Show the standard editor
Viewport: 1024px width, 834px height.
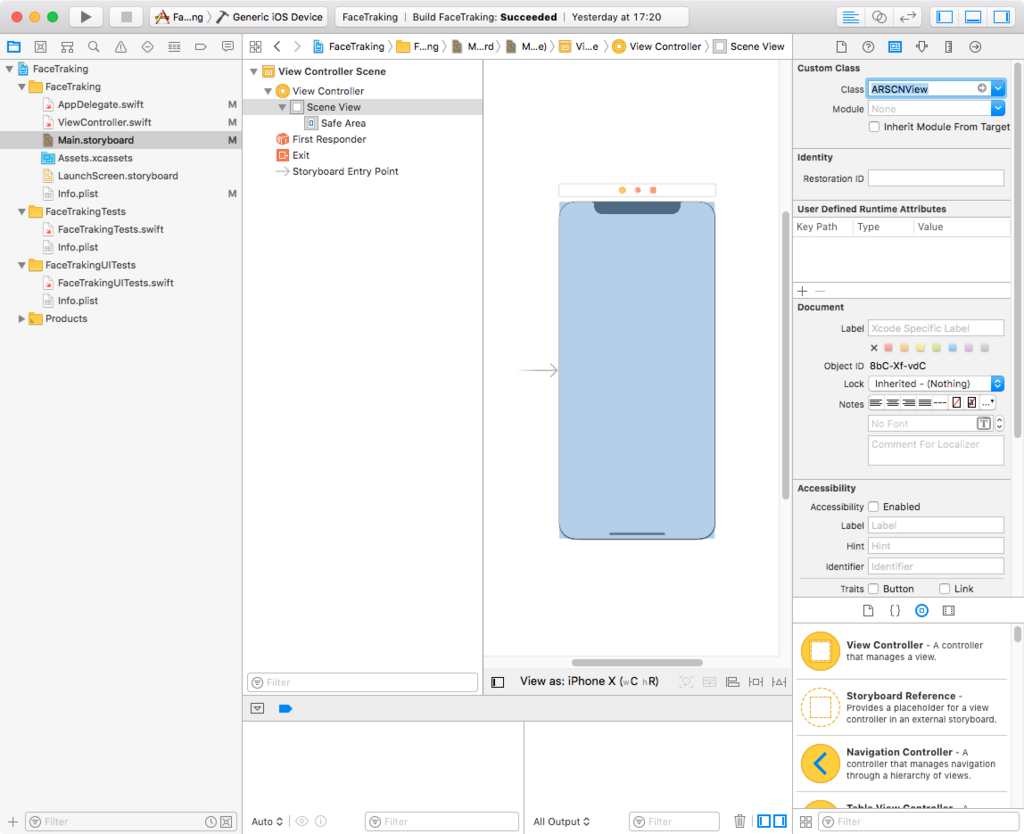[x=850, y=17]
